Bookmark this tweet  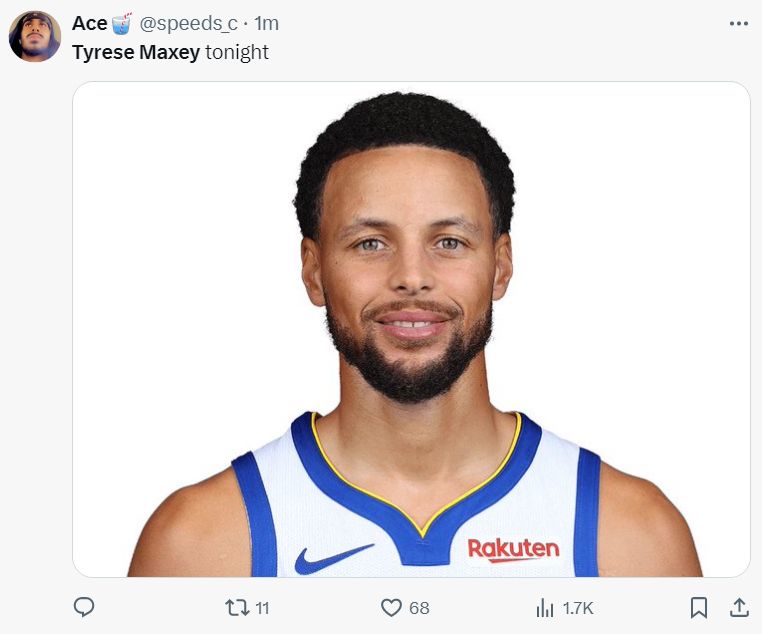(x=699, y=607)
